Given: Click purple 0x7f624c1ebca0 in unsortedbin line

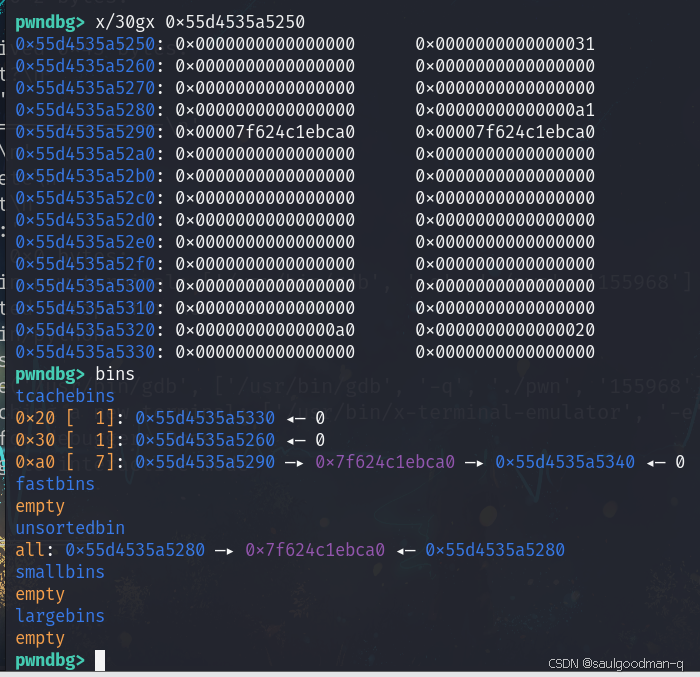Looking at the screenshot, I should [315, 550].
